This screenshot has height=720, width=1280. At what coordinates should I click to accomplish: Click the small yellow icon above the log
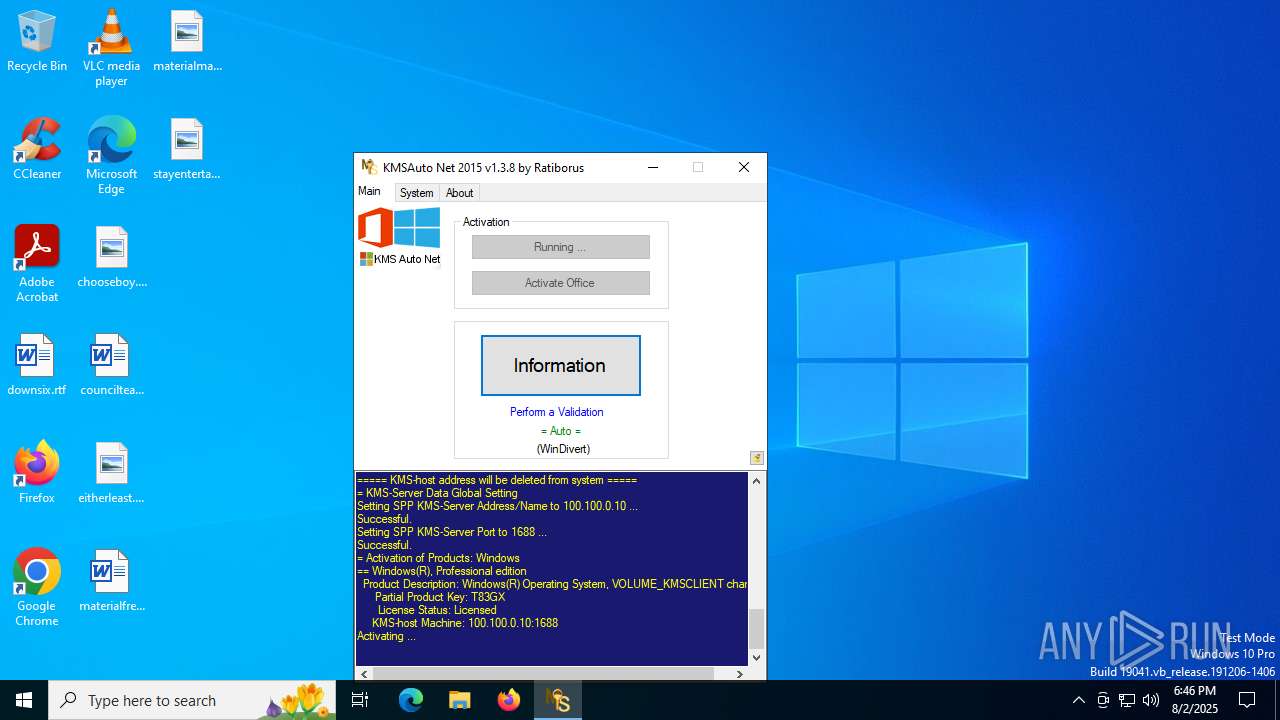point(757,458)
